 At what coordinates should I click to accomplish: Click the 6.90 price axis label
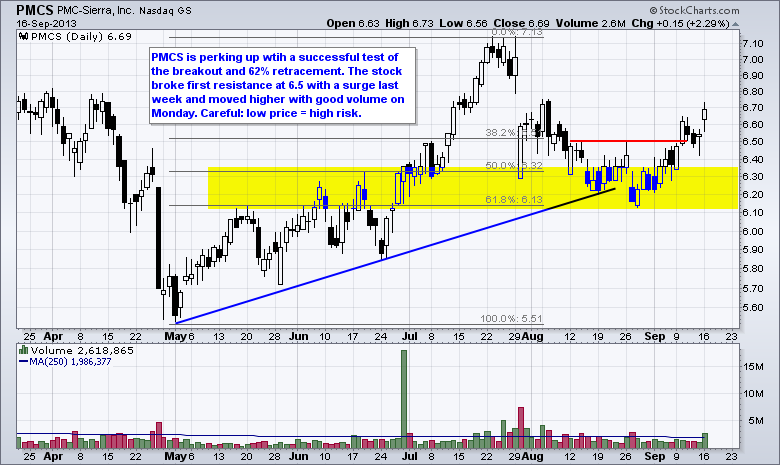[753, 76]
